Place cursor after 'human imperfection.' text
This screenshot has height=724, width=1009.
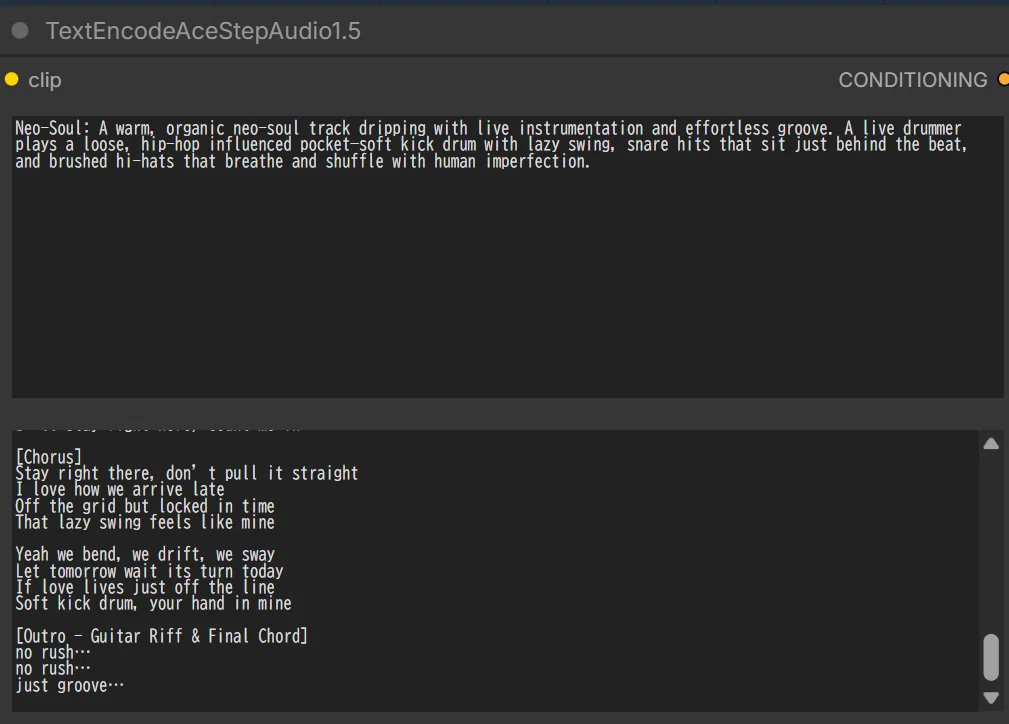click(x=591, y=161)
